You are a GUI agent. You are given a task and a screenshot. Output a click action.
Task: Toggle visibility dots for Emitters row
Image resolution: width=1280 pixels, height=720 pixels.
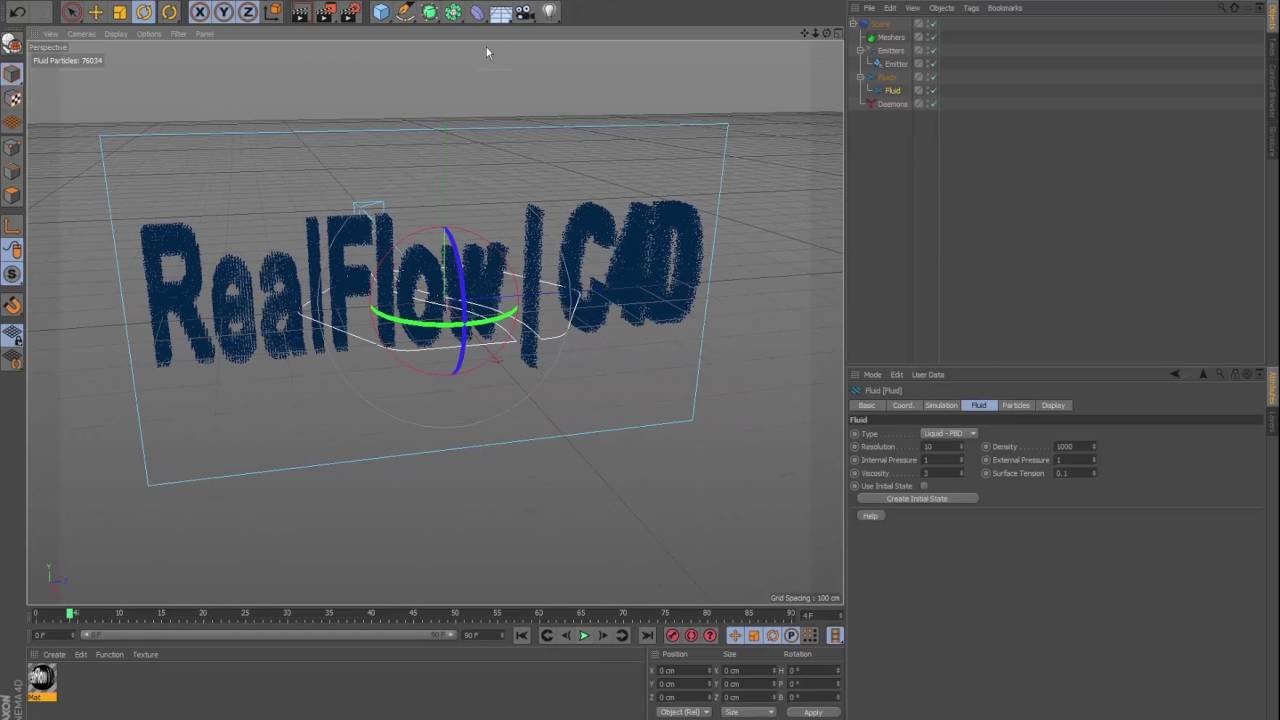pos(926,50)
